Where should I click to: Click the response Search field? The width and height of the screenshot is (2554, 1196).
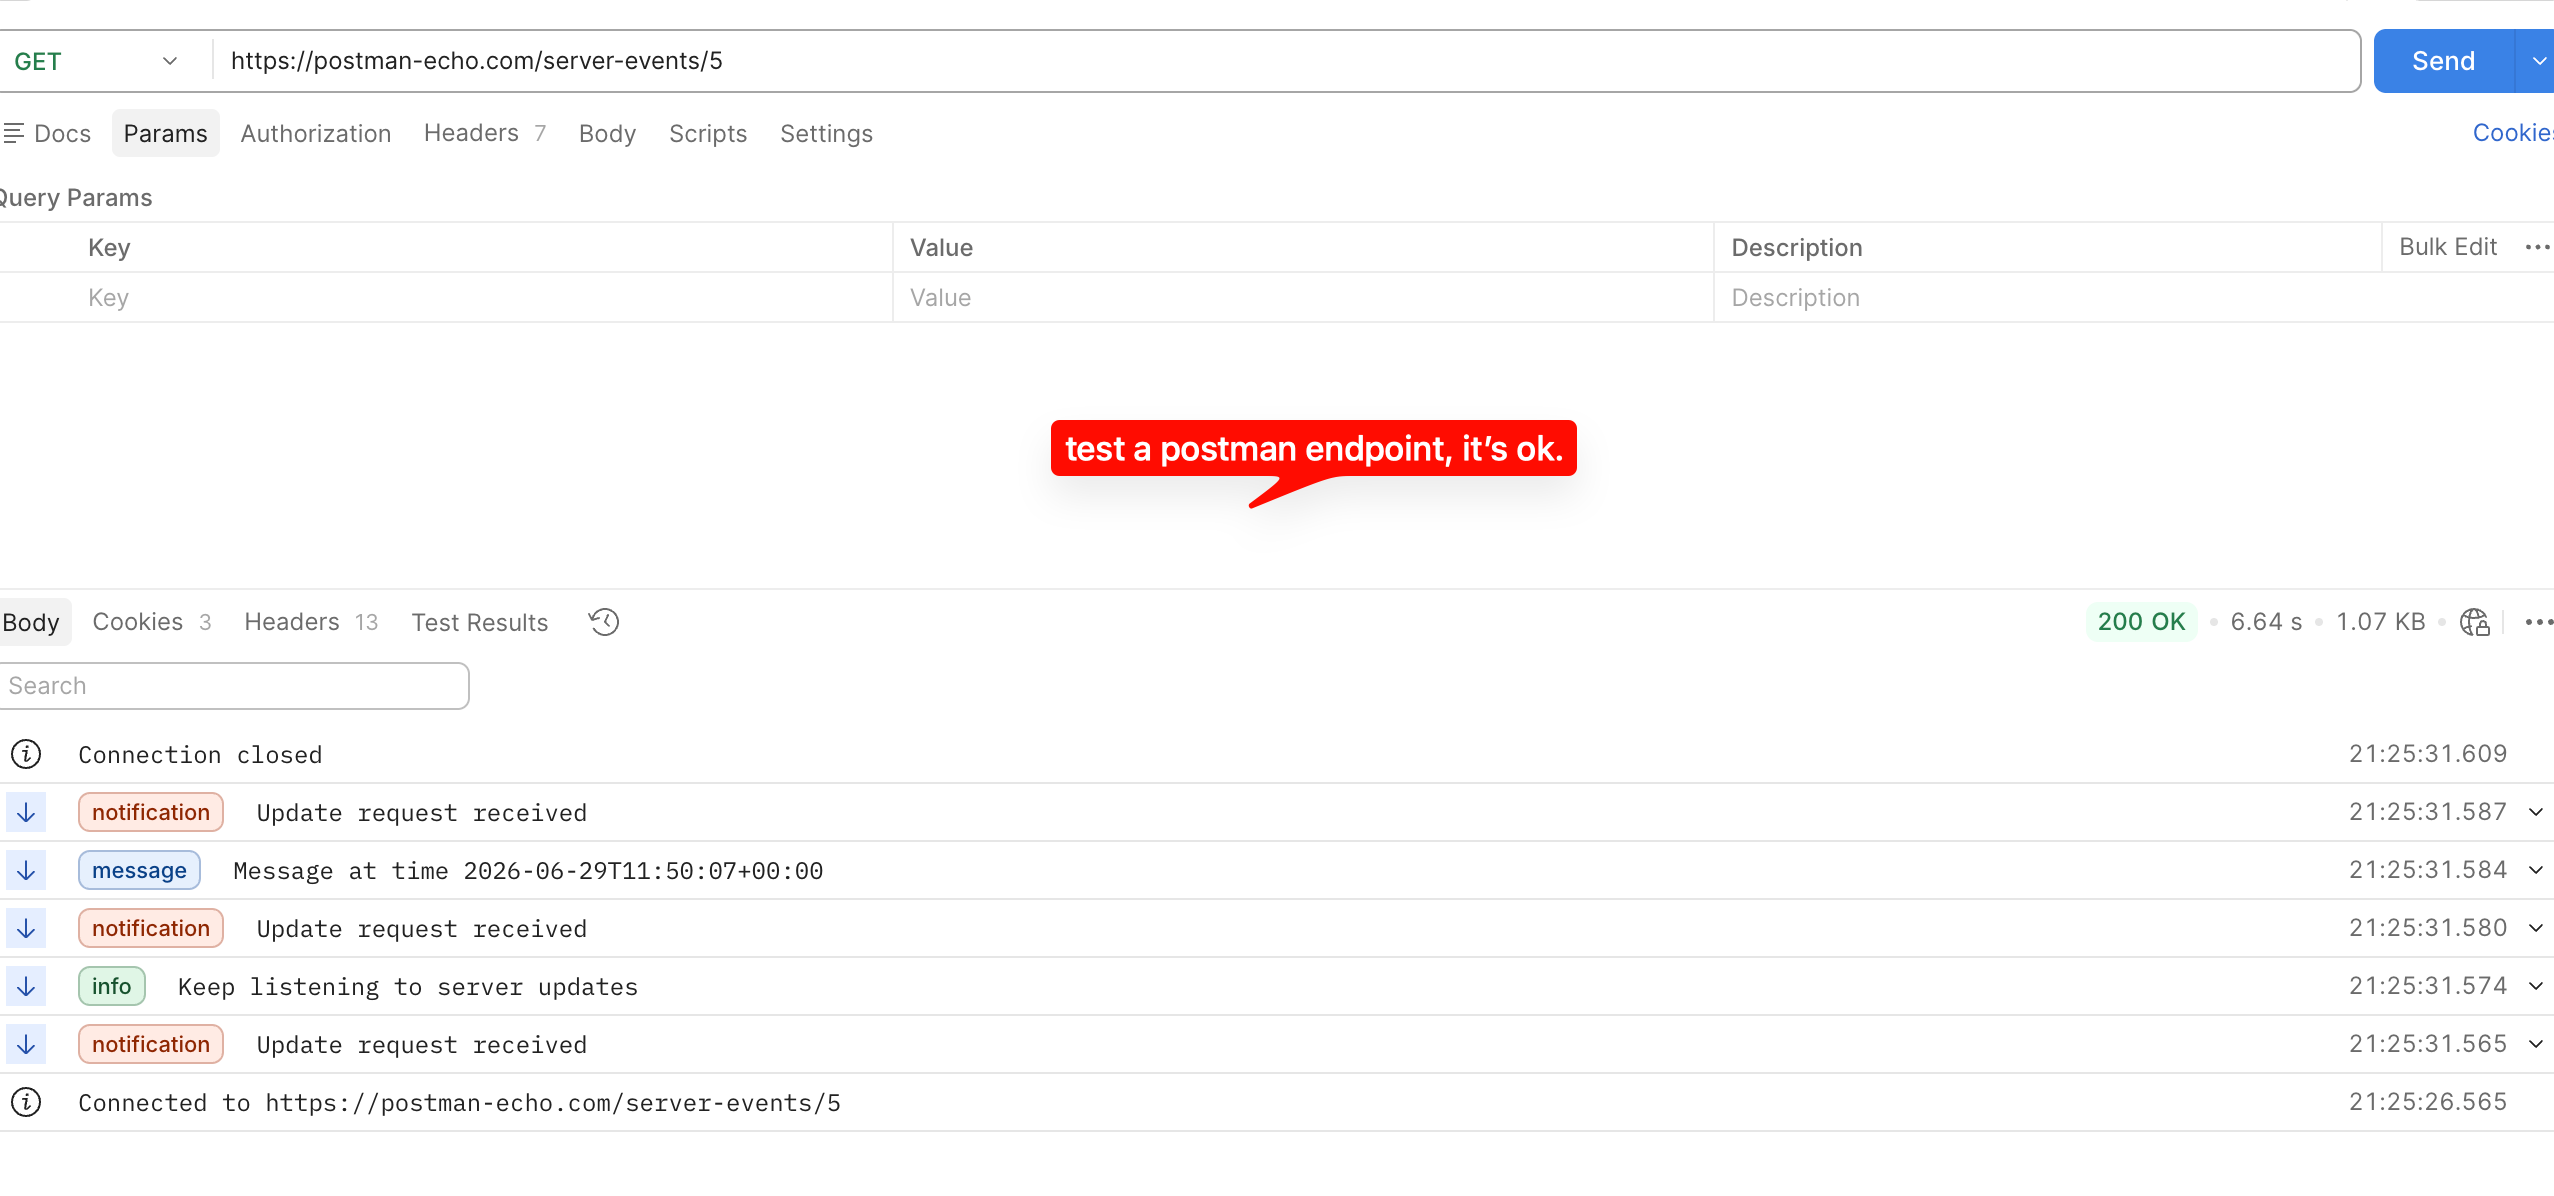click(x=233, y=686)
